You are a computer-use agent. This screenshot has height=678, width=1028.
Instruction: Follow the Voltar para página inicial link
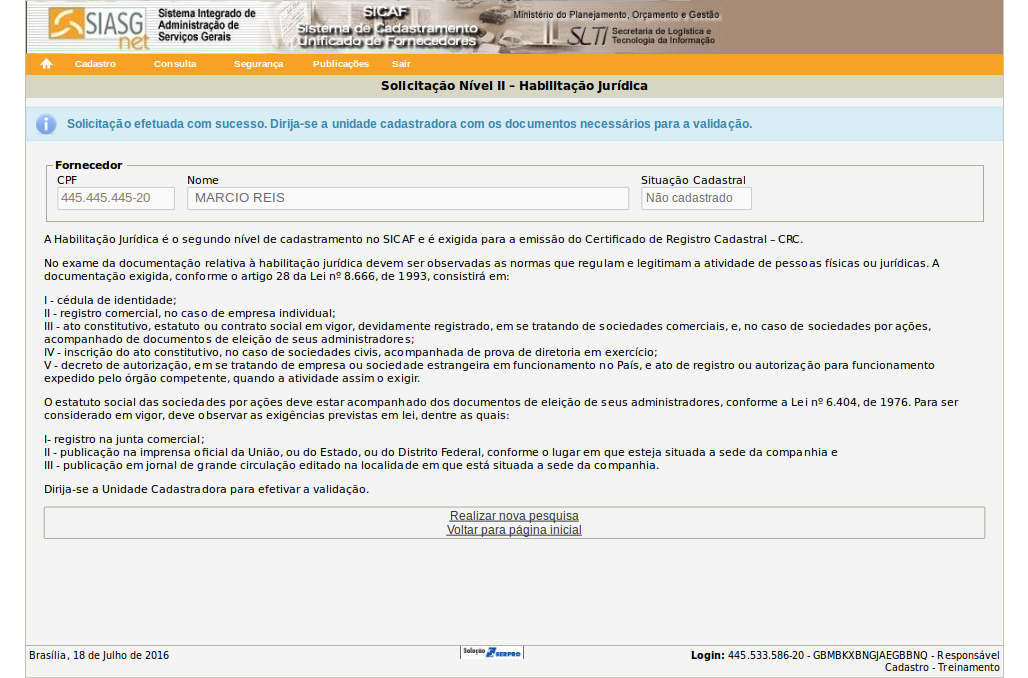pyautogui.click(x=514, y=530)
